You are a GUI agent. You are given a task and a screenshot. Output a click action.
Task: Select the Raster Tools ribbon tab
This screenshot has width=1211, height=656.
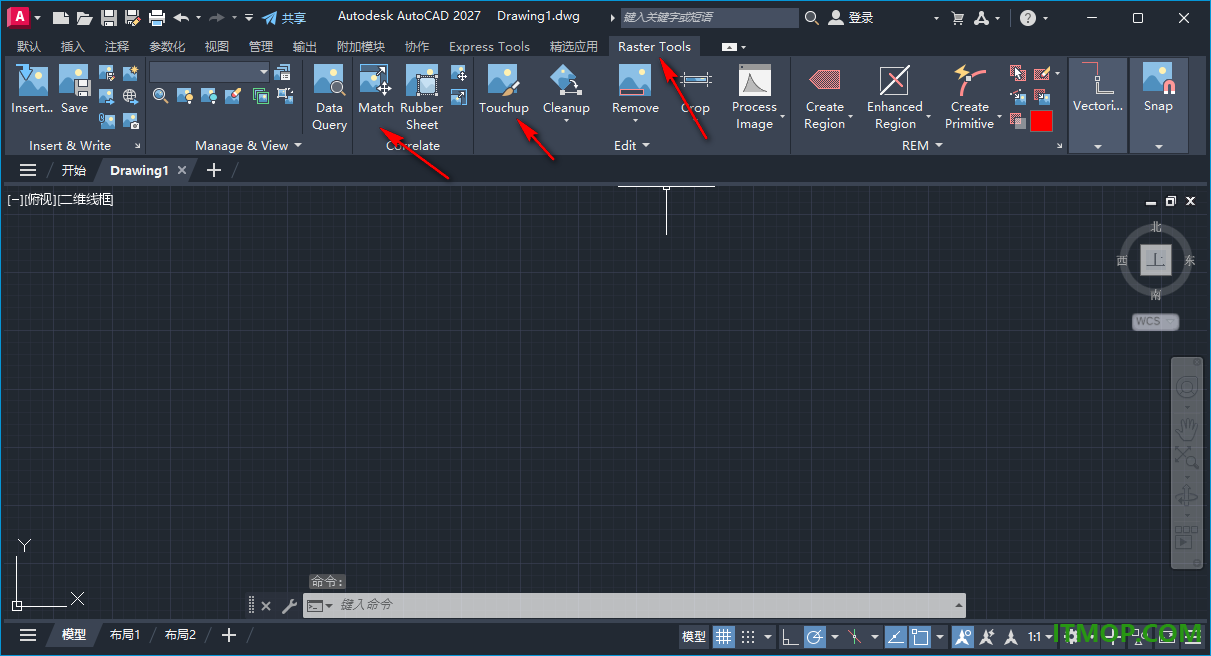[654, 46]
